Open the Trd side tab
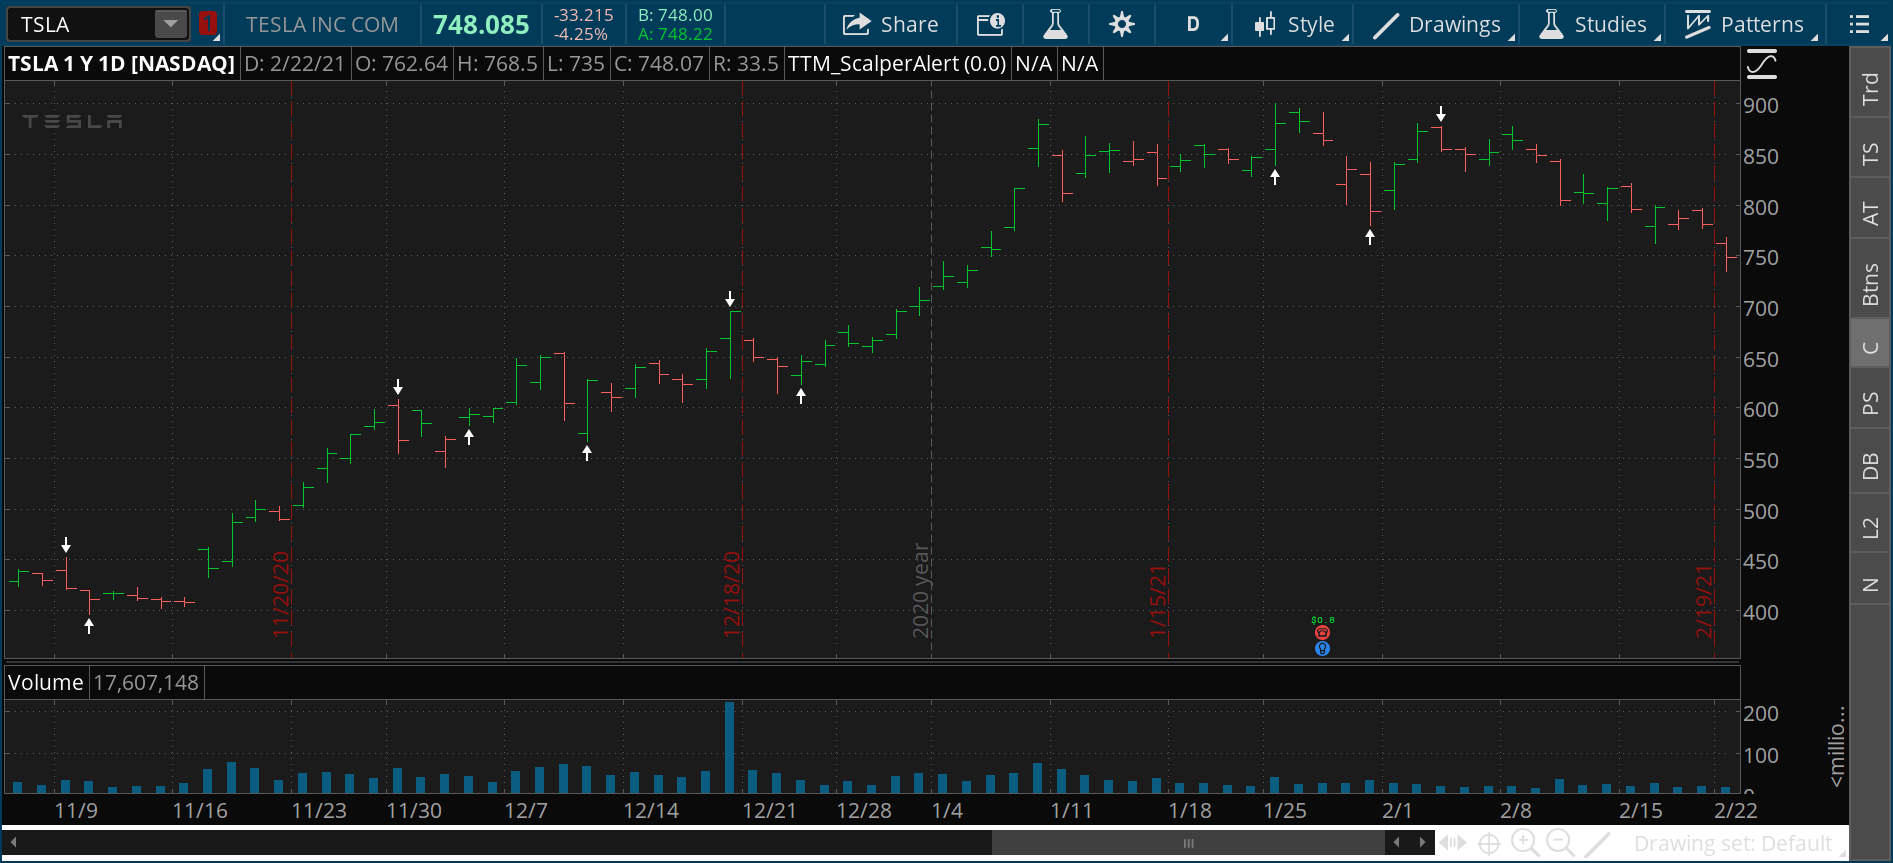Screen dimensions: 1893x863 tap(1870, 88)
